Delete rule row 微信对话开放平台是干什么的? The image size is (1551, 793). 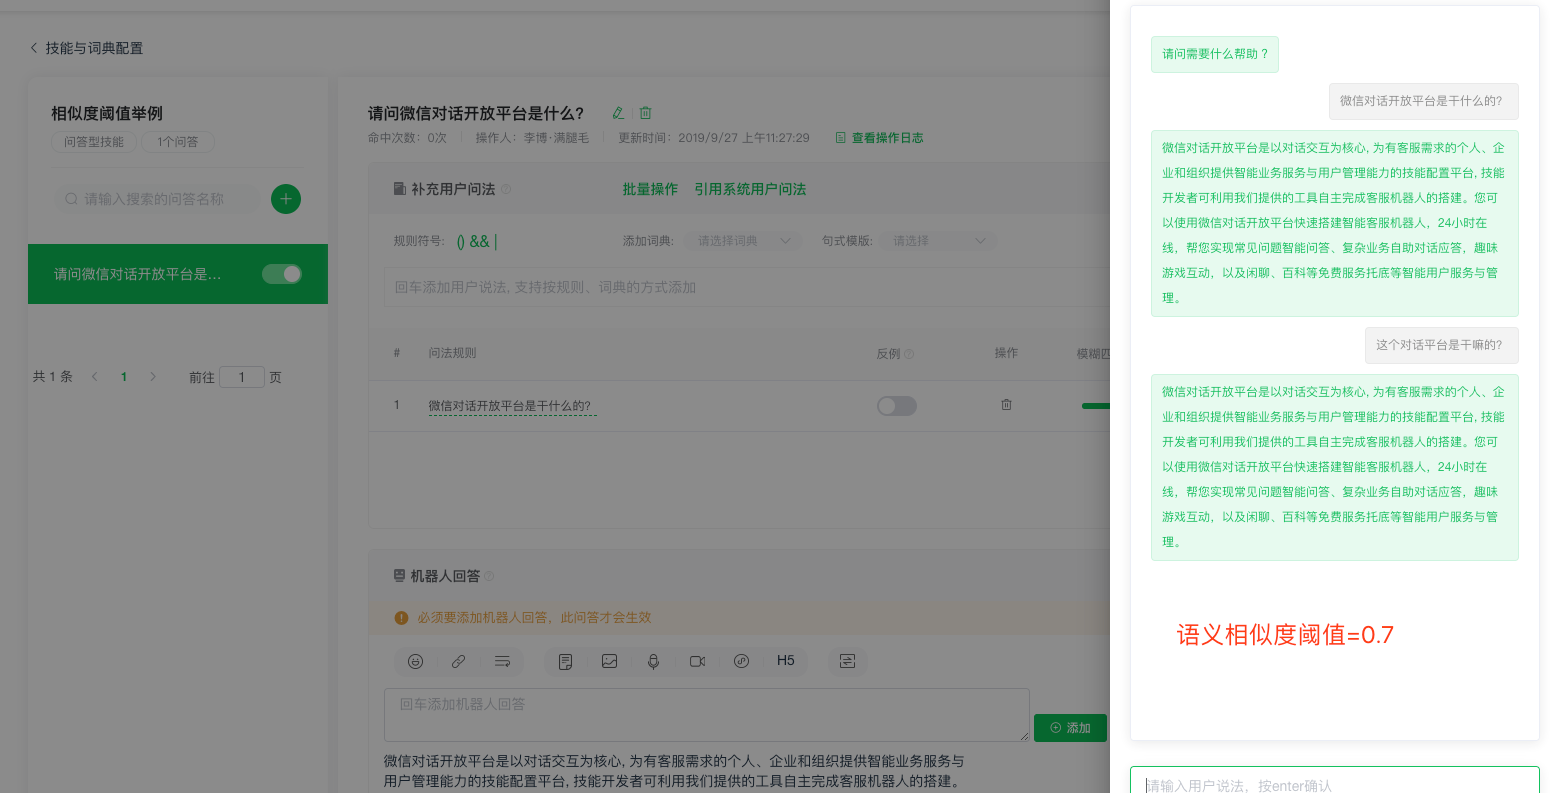coord(1006,405)
